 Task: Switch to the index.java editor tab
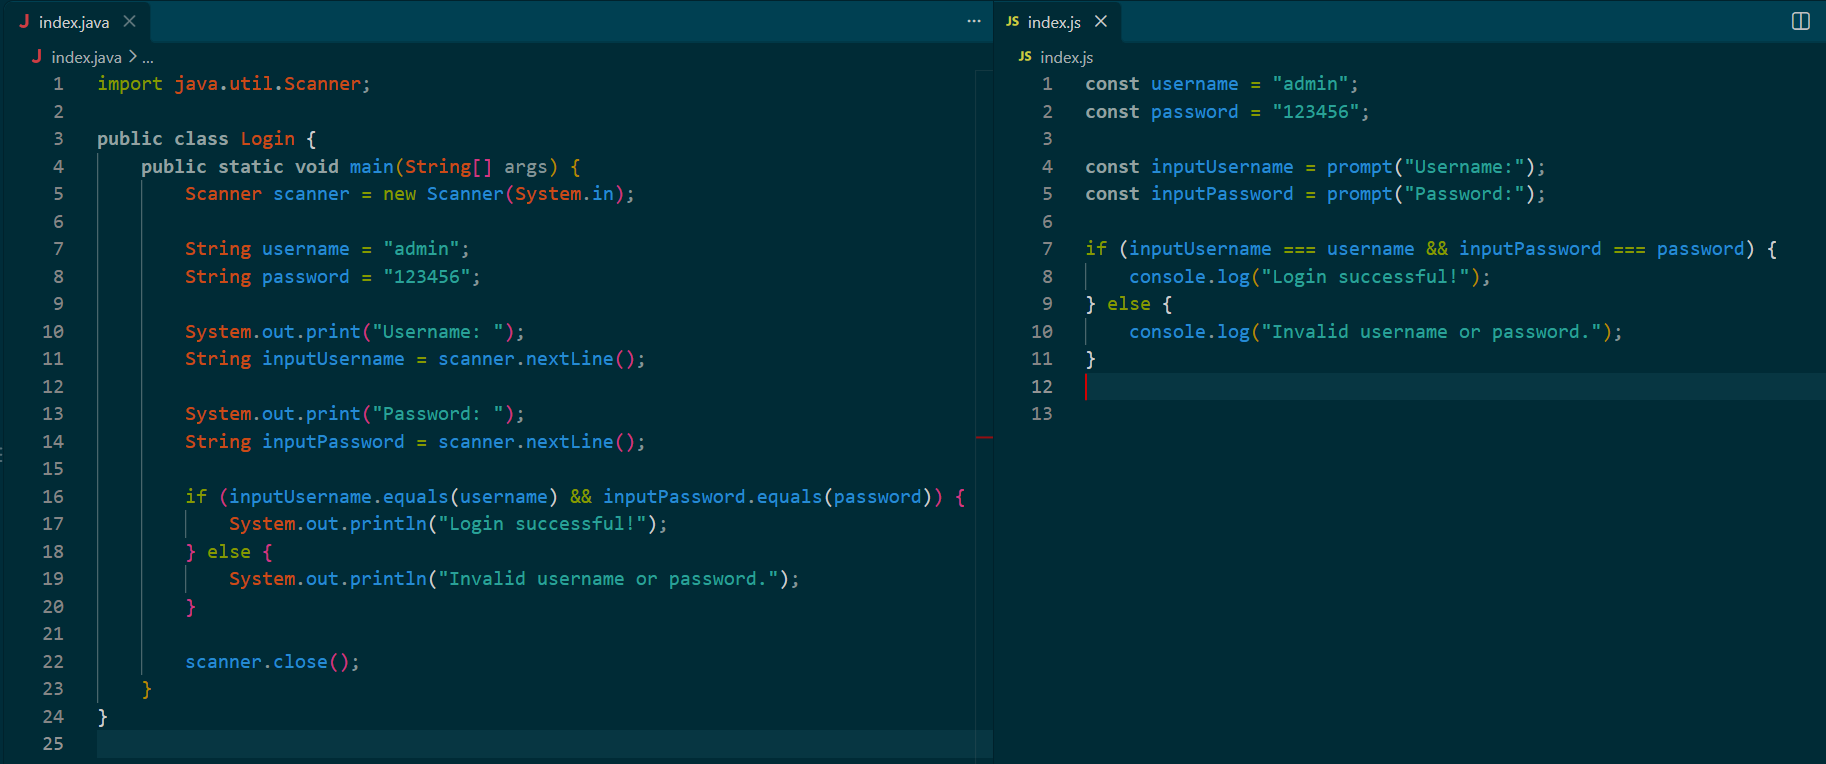pyautogui.click(x=75, y=22)
